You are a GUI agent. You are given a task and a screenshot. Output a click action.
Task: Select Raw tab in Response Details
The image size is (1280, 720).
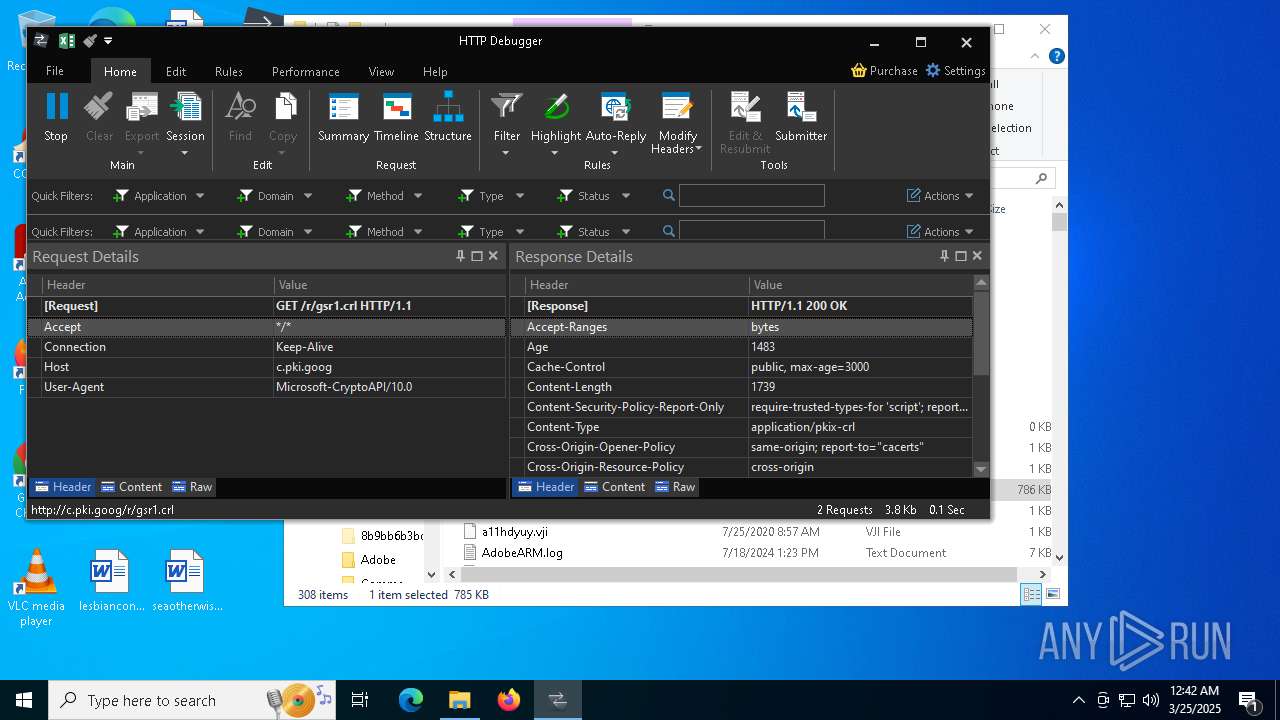[x=675, y=487]
